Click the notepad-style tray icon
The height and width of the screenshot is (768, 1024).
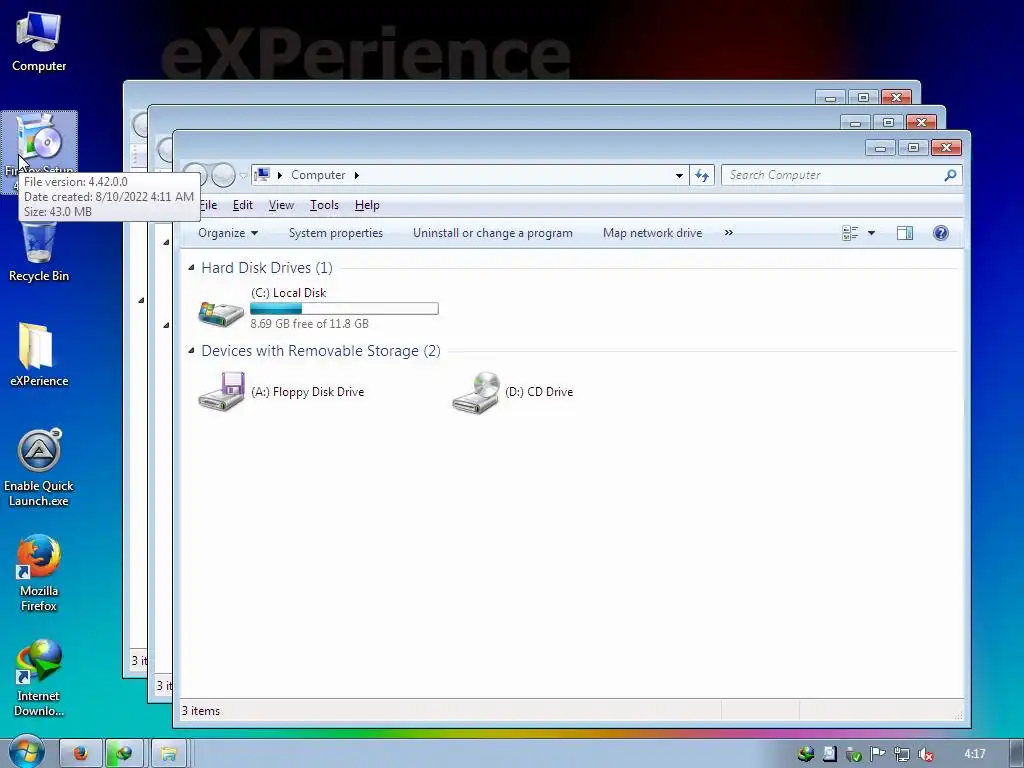coord(829,754)
